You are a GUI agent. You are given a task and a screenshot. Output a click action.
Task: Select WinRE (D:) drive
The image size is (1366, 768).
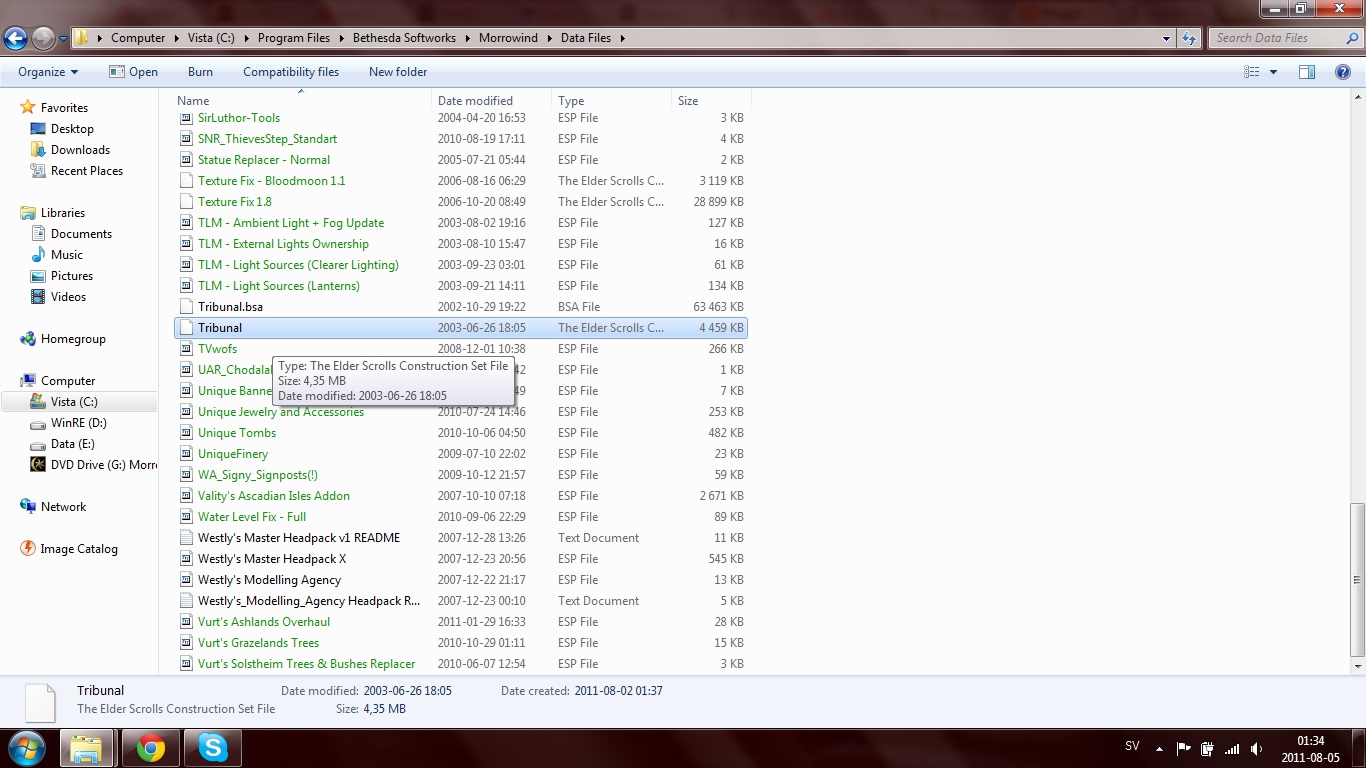pos(78,423)
